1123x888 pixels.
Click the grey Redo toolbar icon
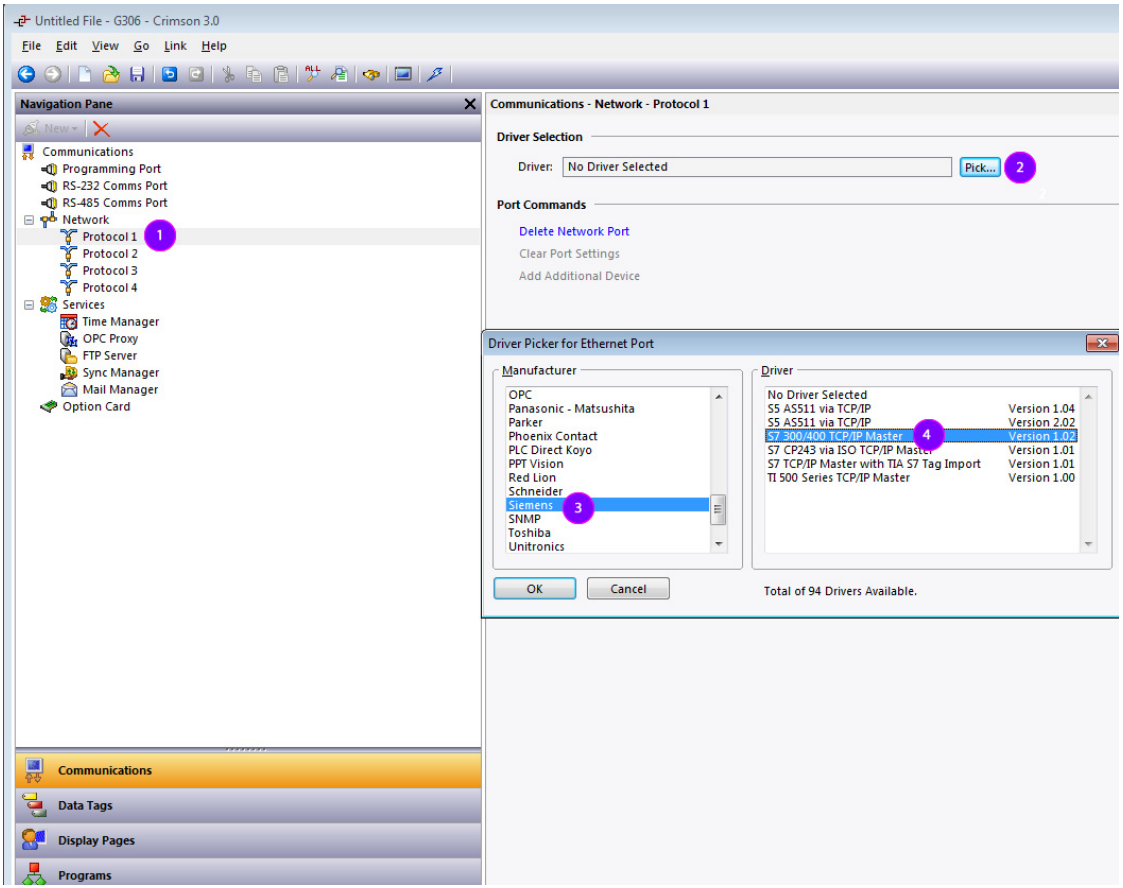196,74
